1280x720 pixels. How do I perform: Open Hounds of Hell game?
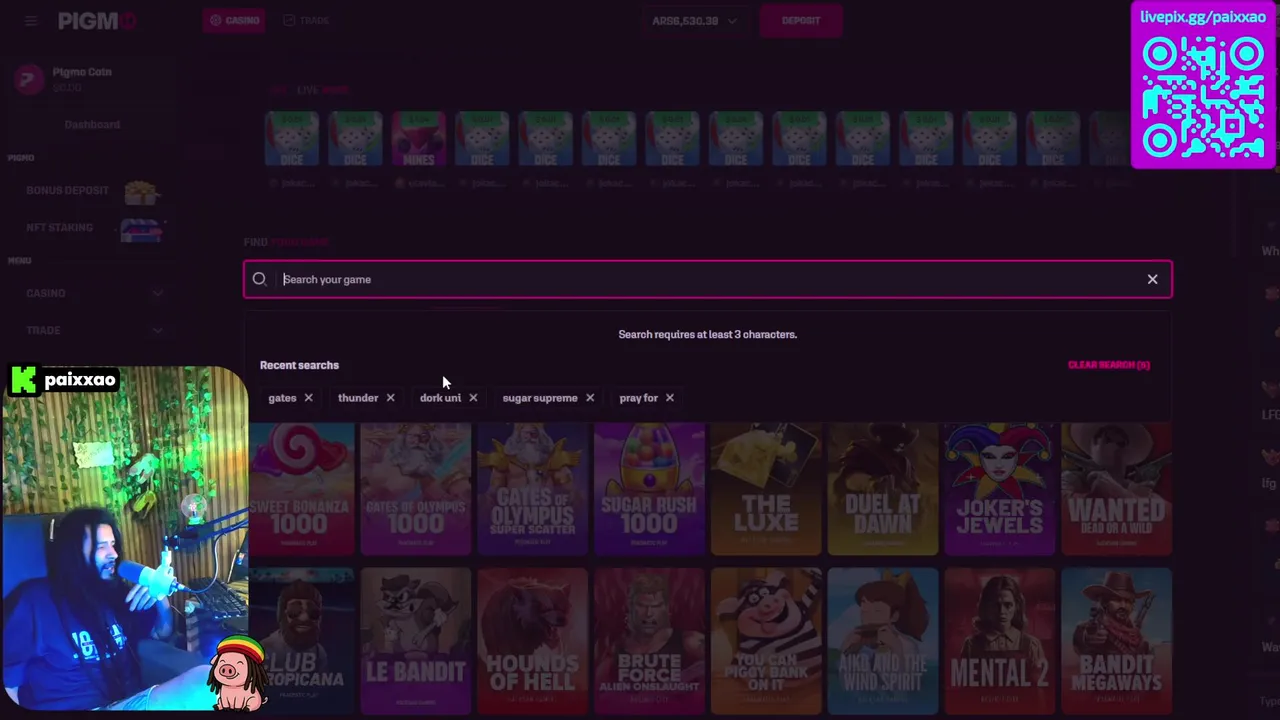click(532, 642)
